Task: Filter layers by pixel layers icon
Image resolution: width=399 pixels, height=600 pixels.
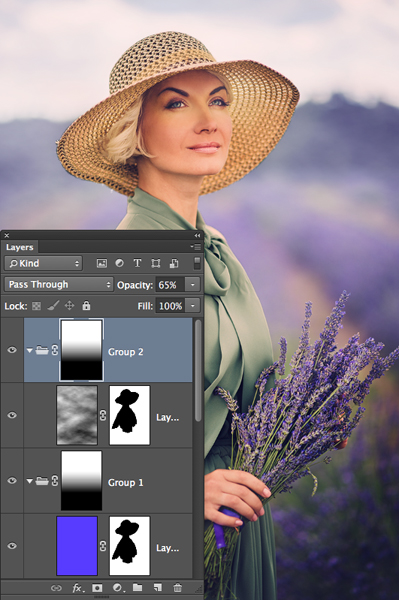Action: tap(101, 263)
